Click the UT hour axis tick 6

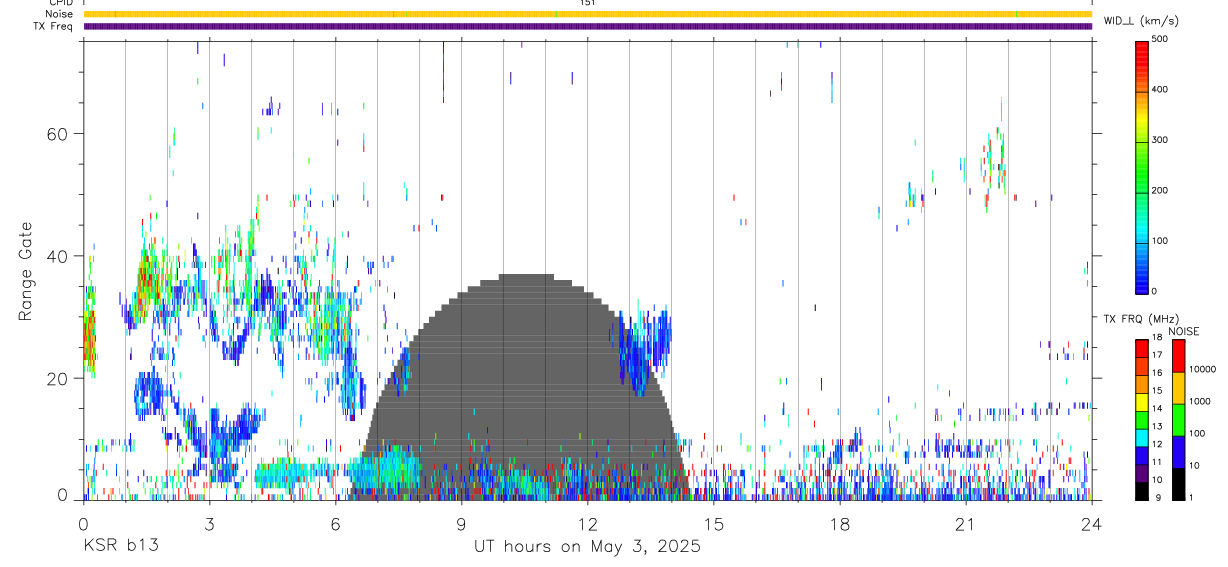pos(335,523)
